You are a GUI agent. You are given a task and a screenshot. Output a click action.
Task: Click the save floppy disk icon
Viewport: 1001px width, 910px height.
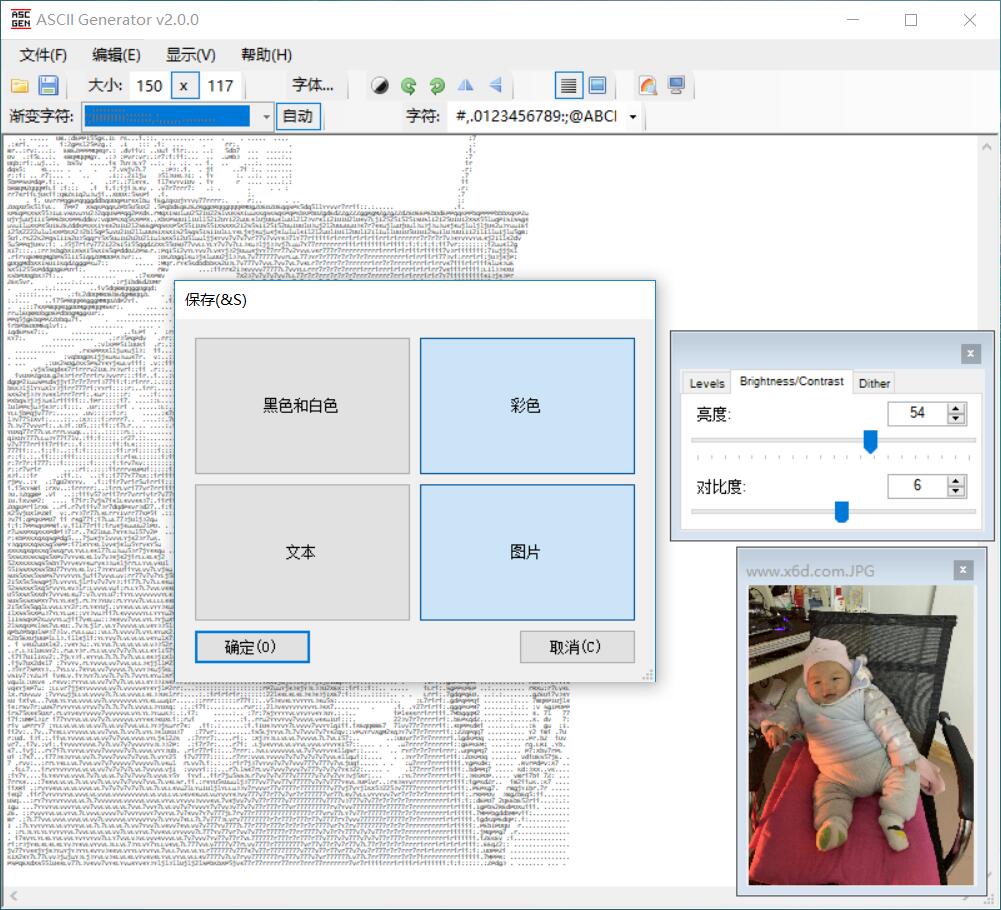tap(48, 86)
